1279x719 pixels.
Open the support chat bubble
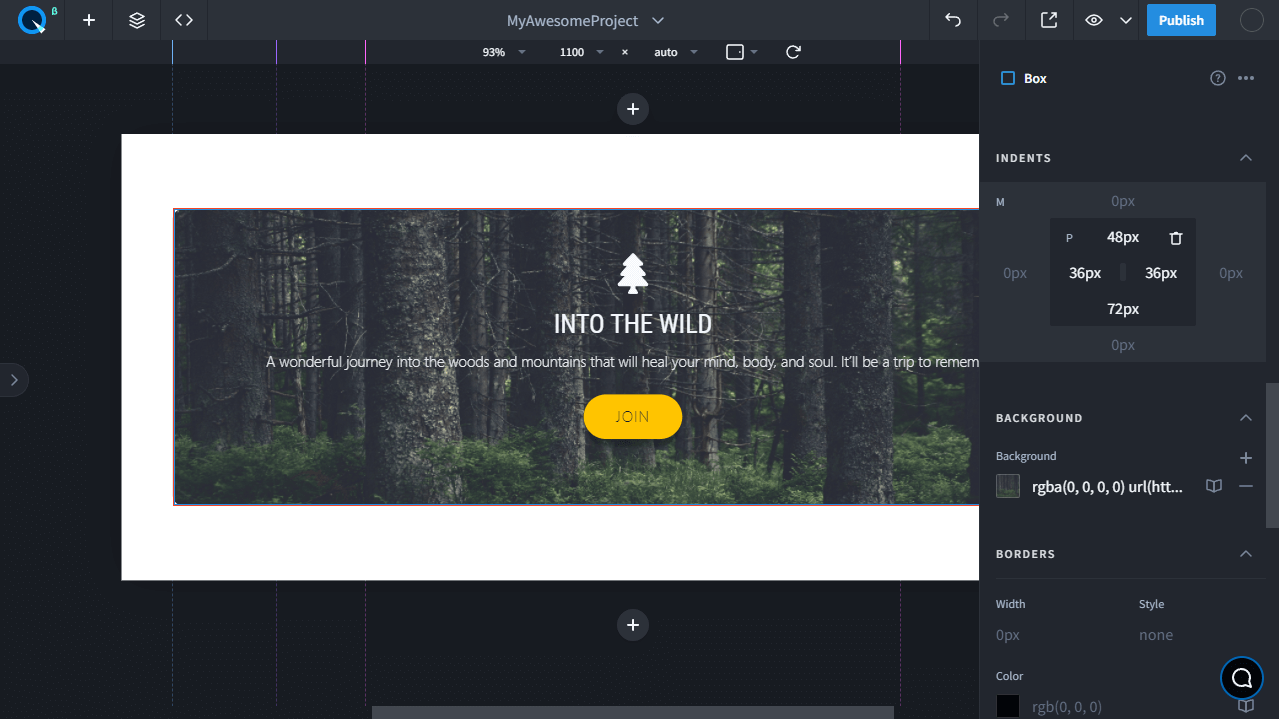tap(1242, 678)
